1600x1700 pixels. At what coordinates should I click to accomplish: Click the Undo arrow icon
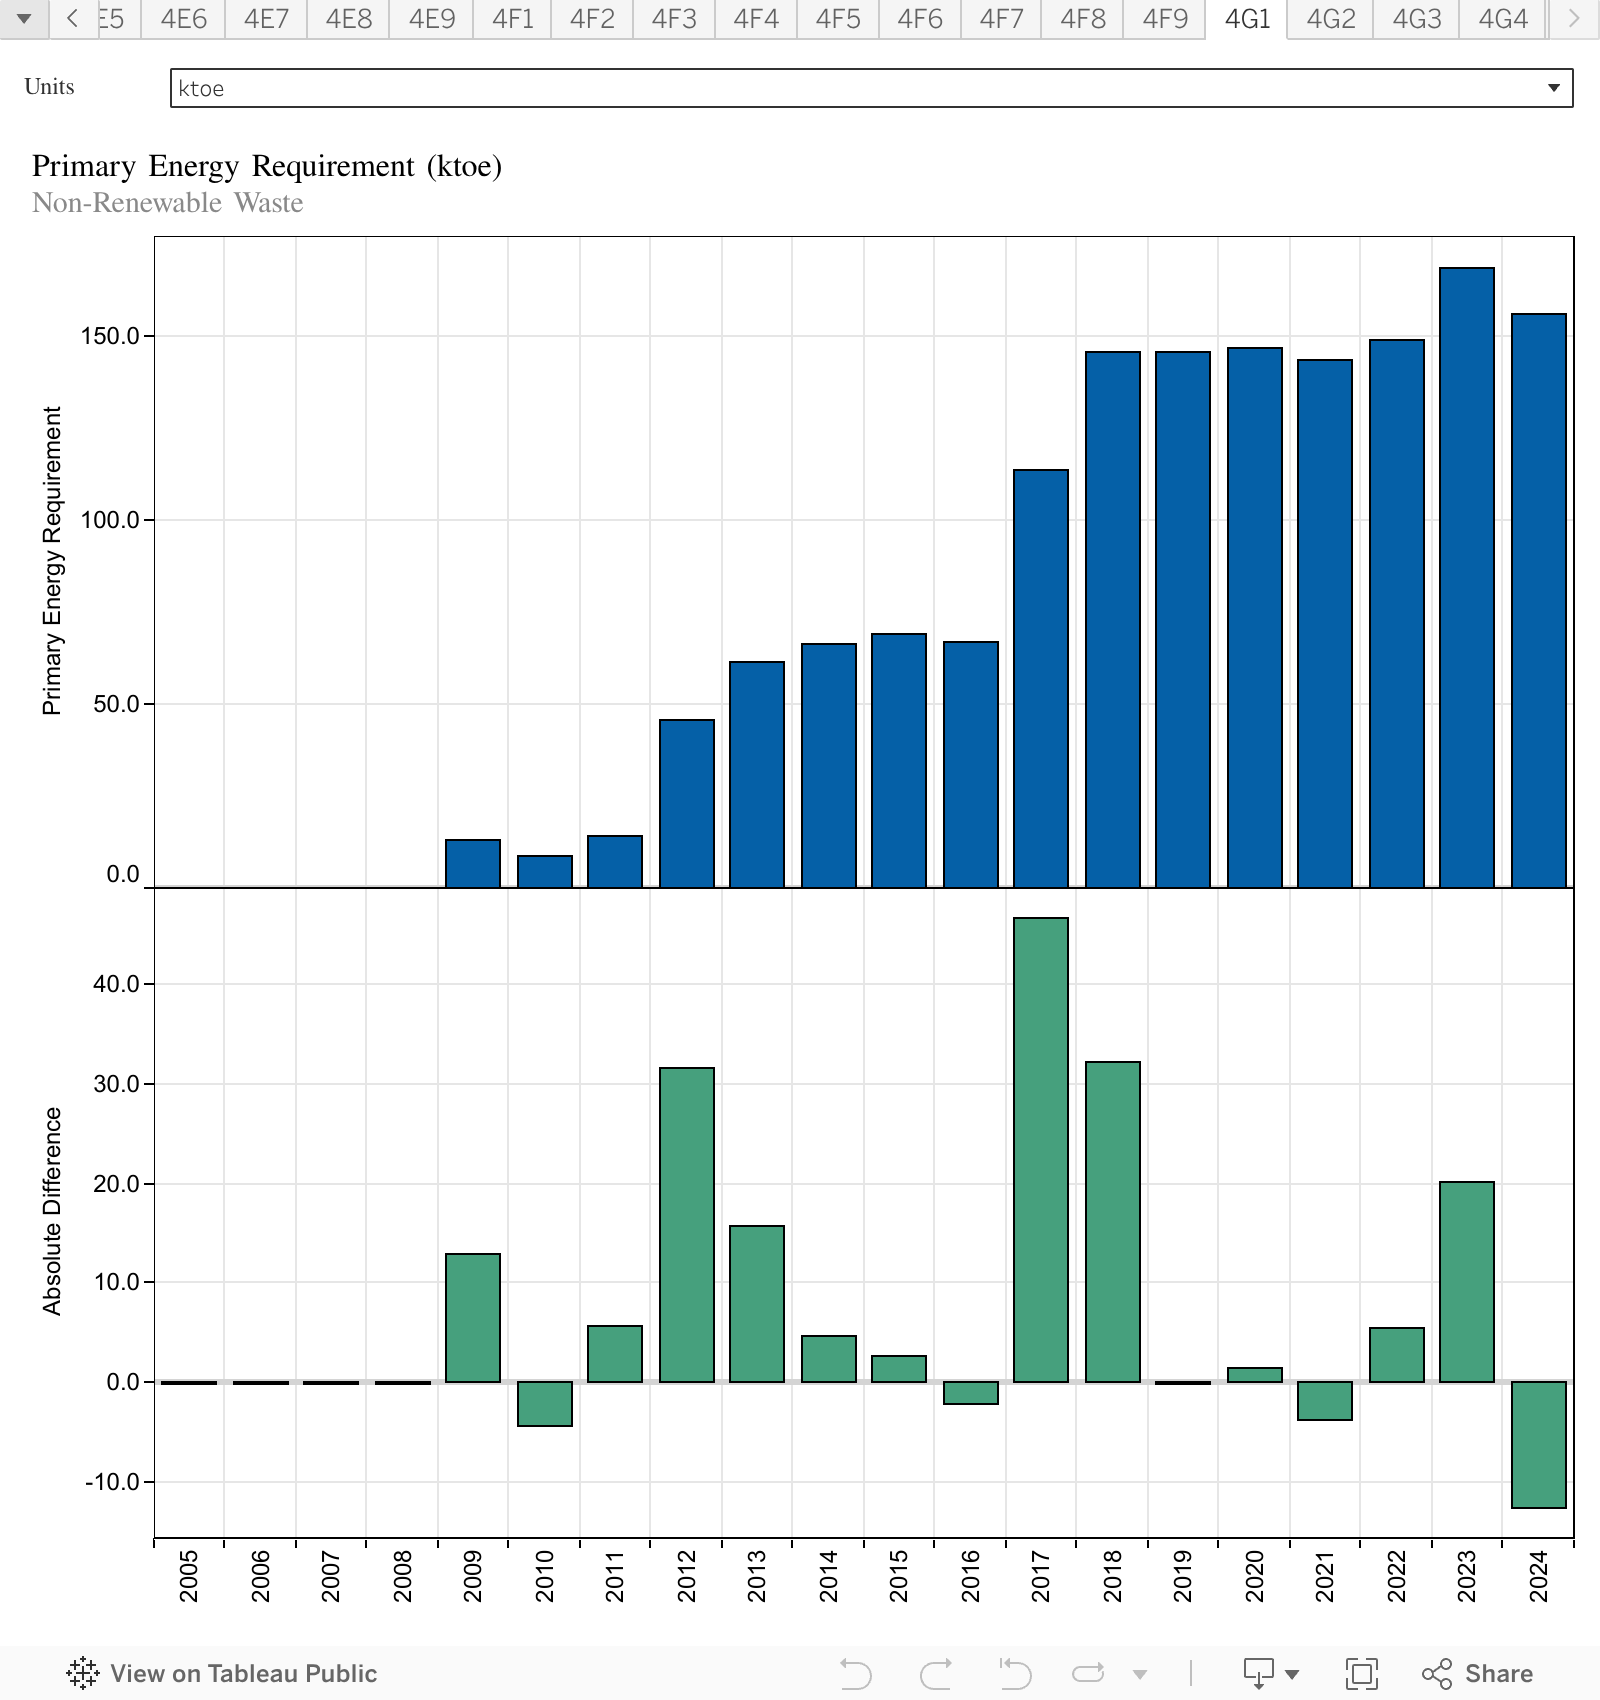pos(855,1673)
